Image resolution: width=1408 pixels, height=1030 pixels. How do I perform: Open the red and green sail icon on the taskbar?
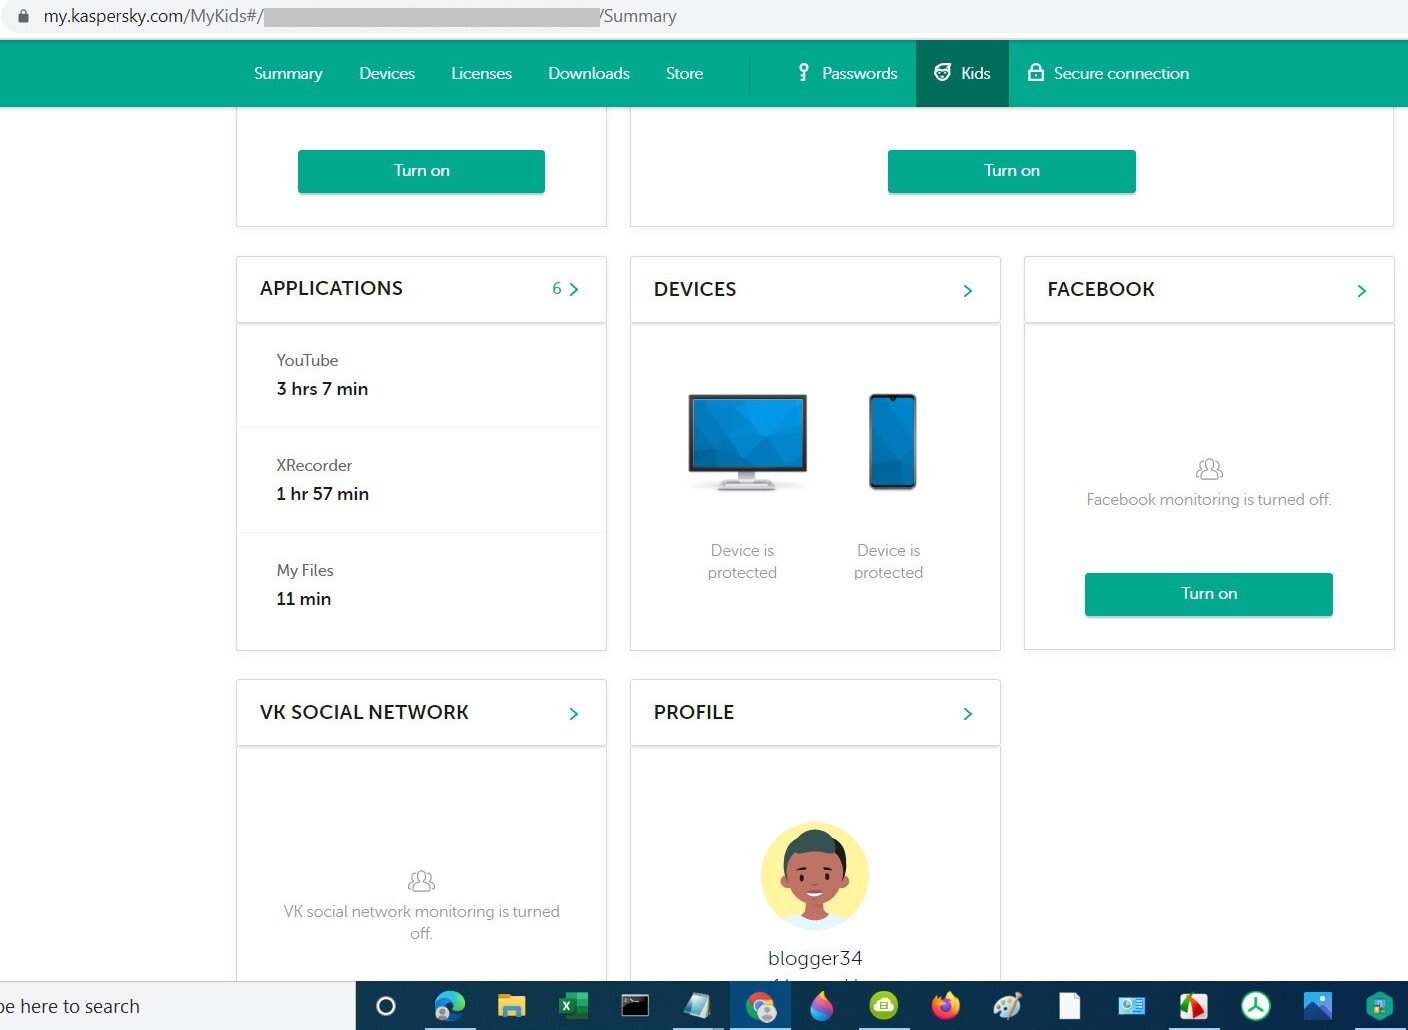point(1193,1006)
